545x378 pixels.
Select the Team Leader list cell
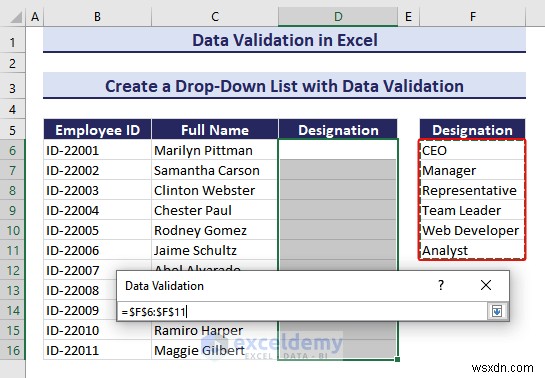pyautogui.click(x=472, y=210)
